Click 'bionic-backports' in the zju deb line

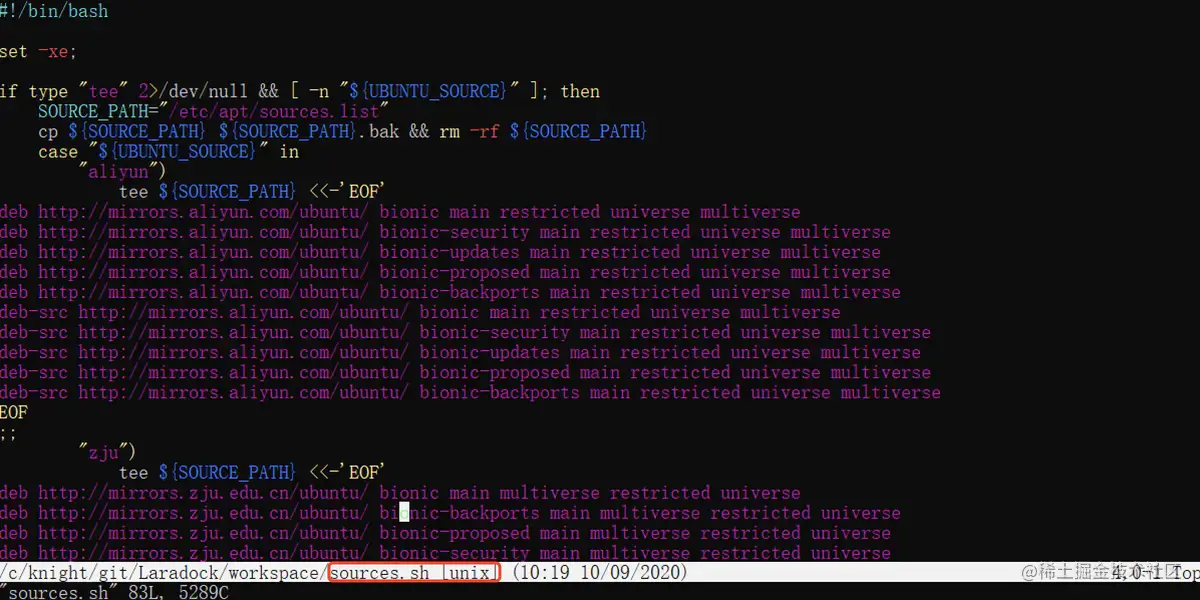(459, 512)
